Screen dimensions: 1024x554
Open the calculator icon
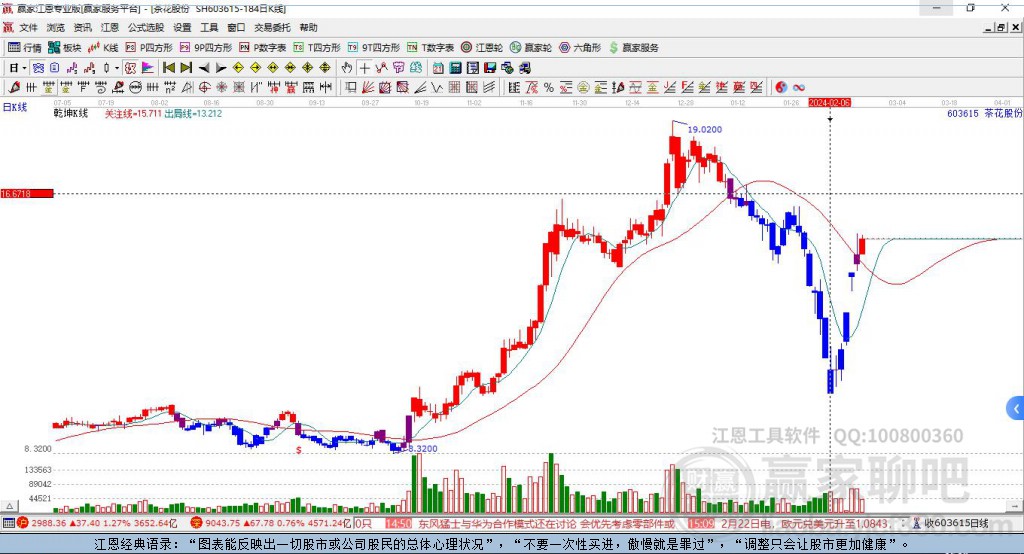[x=455, y=68]
